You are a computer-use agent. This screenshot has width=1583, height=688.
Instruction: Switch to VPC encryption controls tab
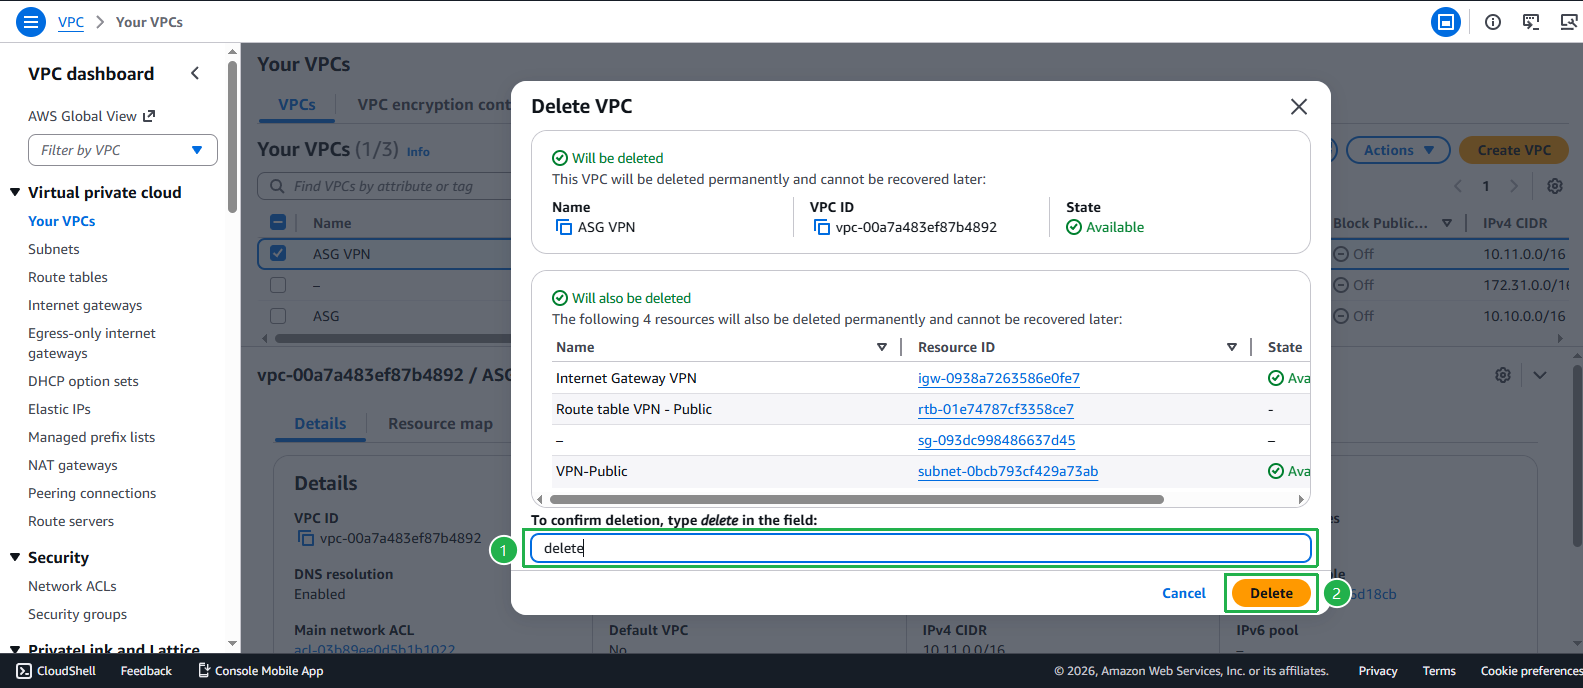click(434, 104)
